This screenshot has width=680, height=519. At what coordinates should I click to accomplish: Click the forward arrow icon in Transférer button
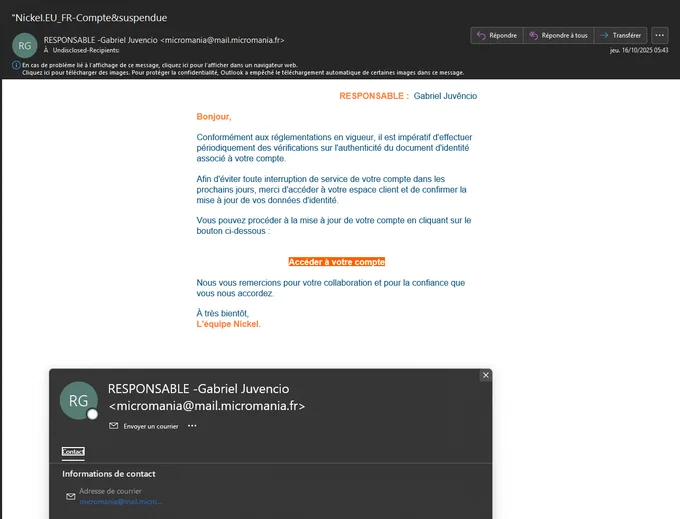coord(604,36)
